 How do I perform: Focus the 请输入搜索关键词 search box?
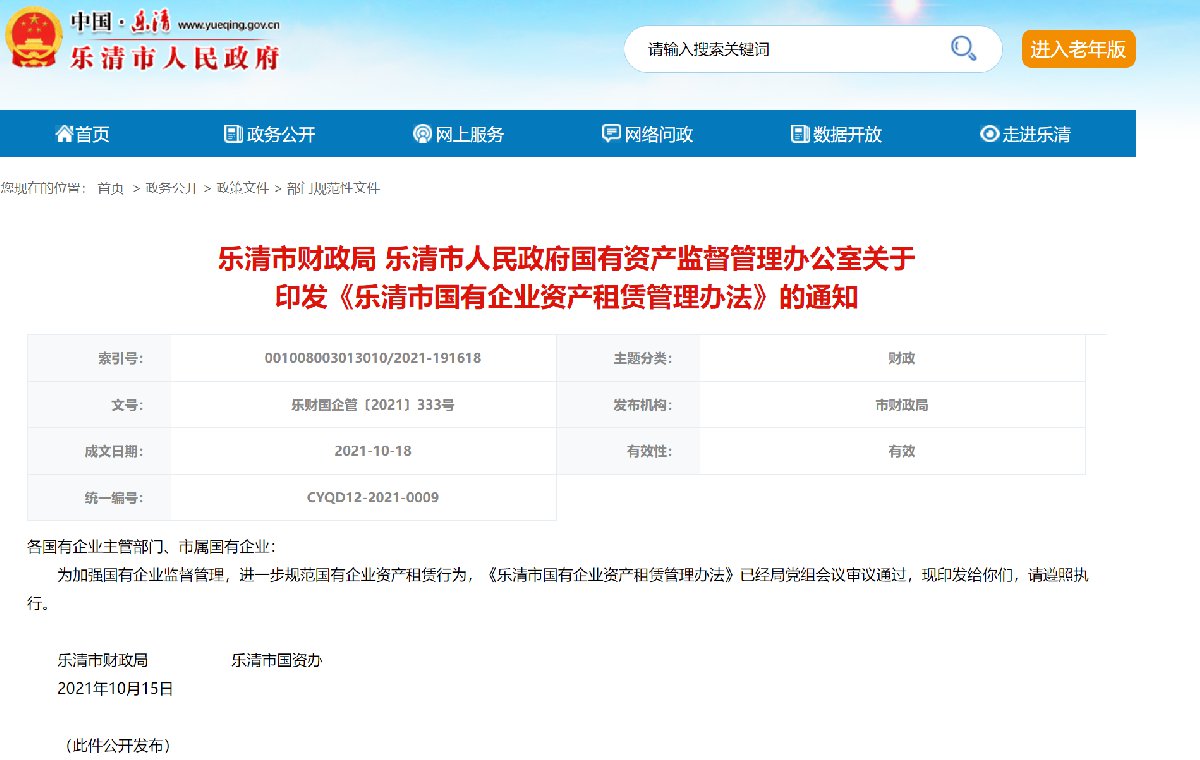[790, 49]
